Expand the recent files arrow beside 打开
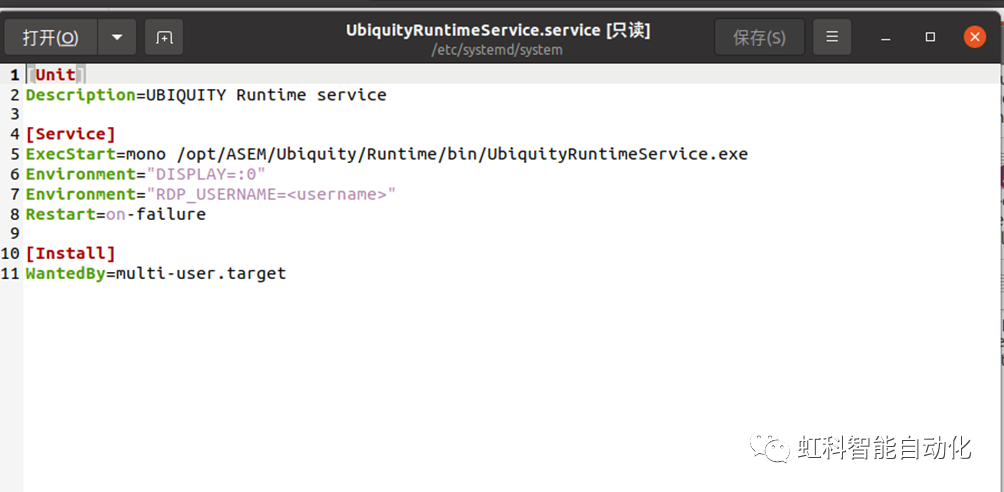This screenshot has height=492, width=1004. pyautogui.click(x=117, y=38)
